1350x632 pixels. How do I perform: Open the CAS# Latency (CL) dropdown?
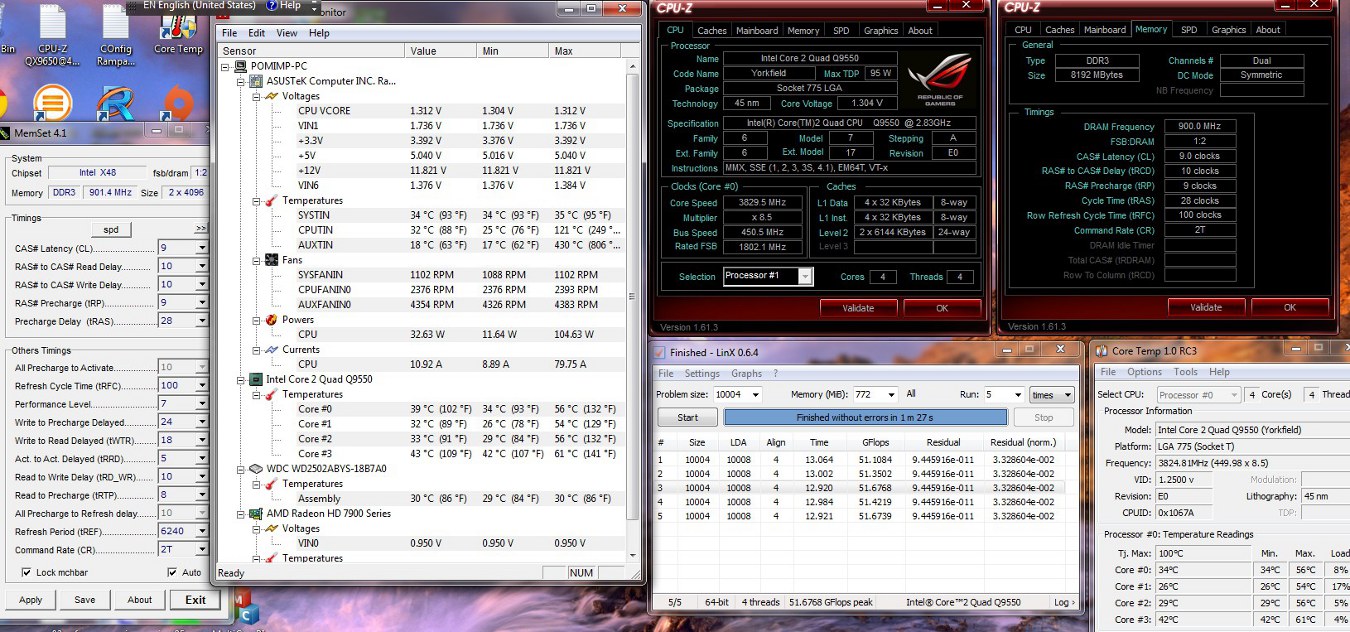(201, 248)
